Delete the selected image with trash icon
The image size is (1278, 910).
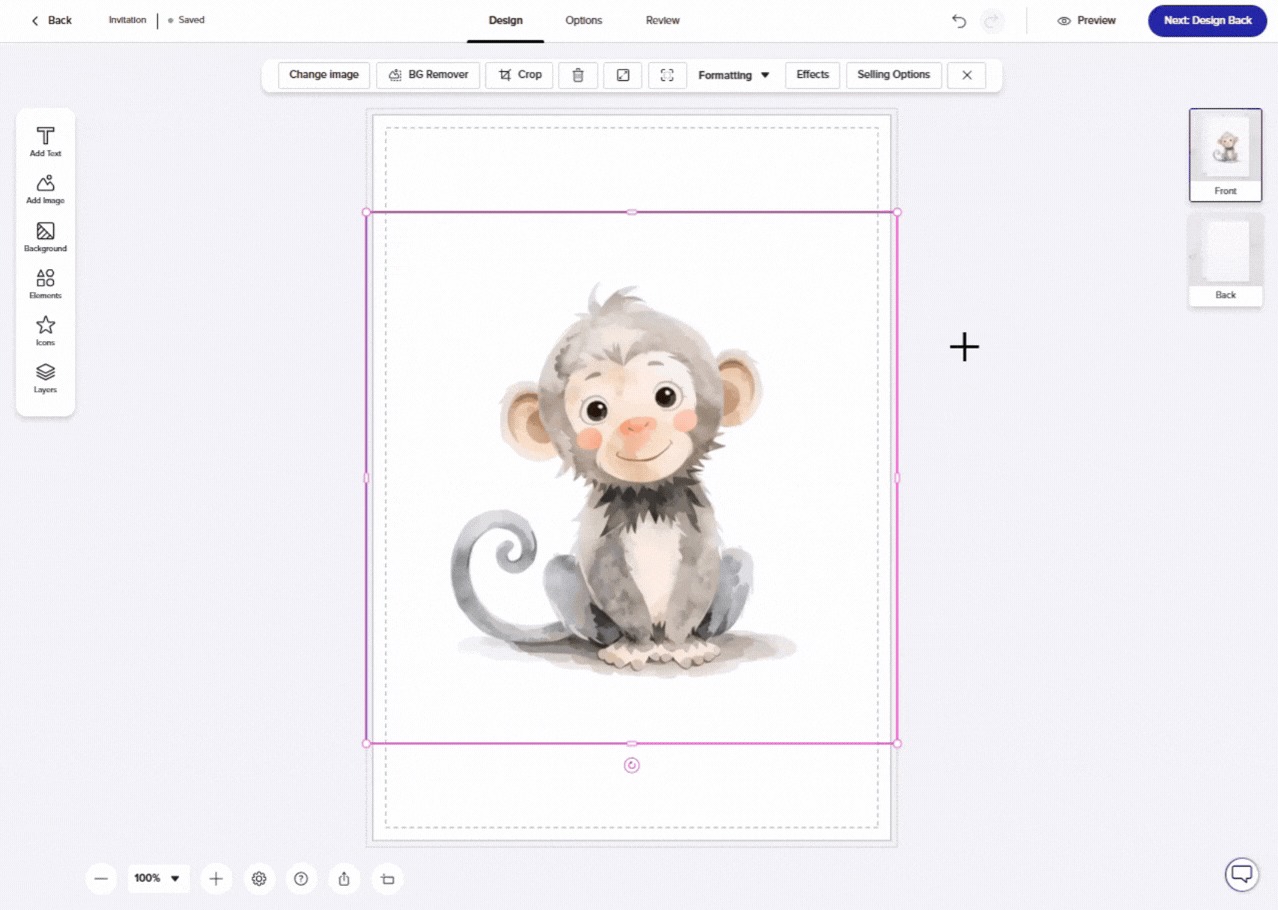(x=578, y=75)
